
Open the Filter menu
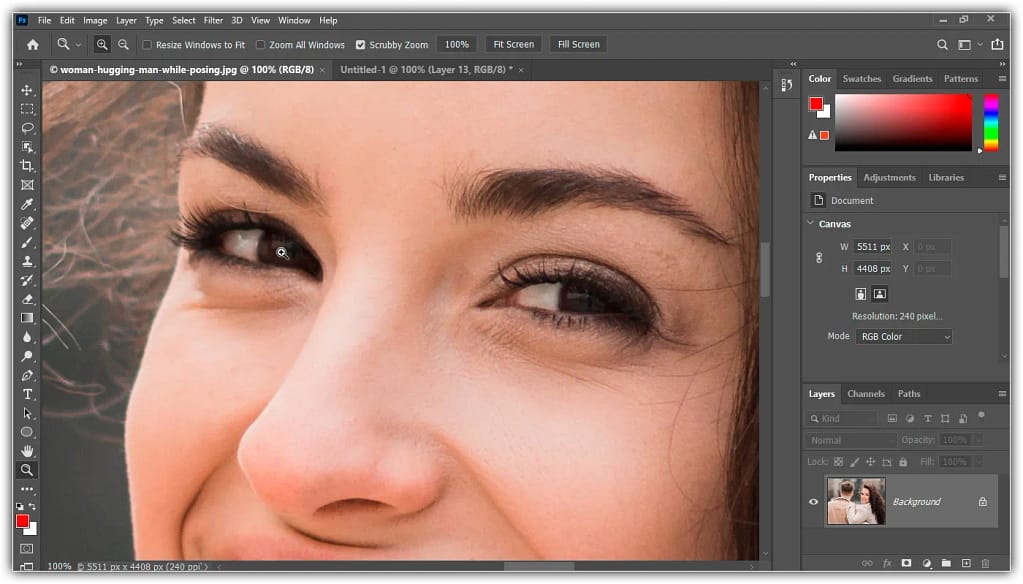213,20
